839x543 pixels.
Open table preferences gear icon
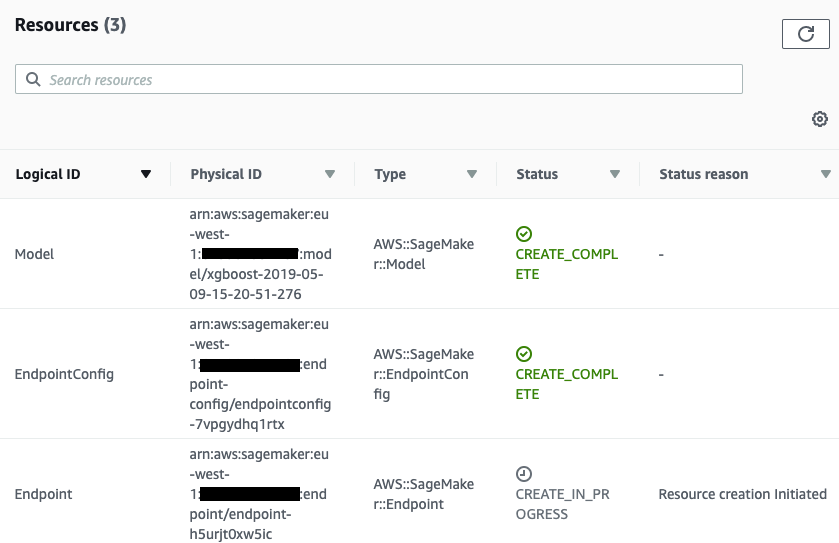tap(819, 119)
